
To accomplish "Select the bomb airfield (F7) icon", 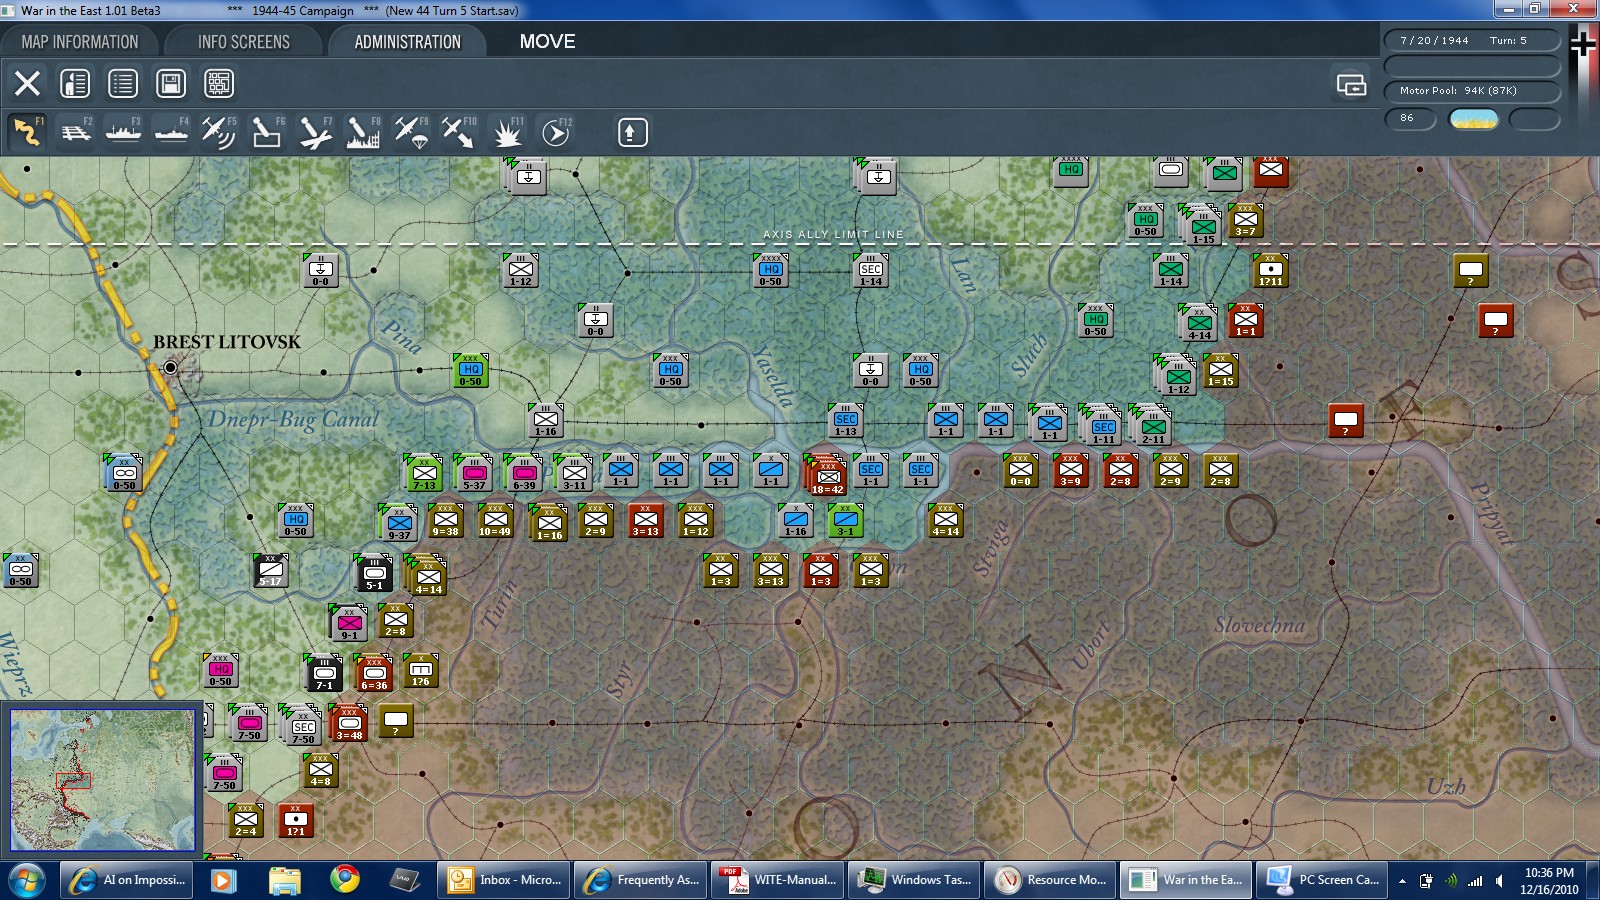I will 315,132.
